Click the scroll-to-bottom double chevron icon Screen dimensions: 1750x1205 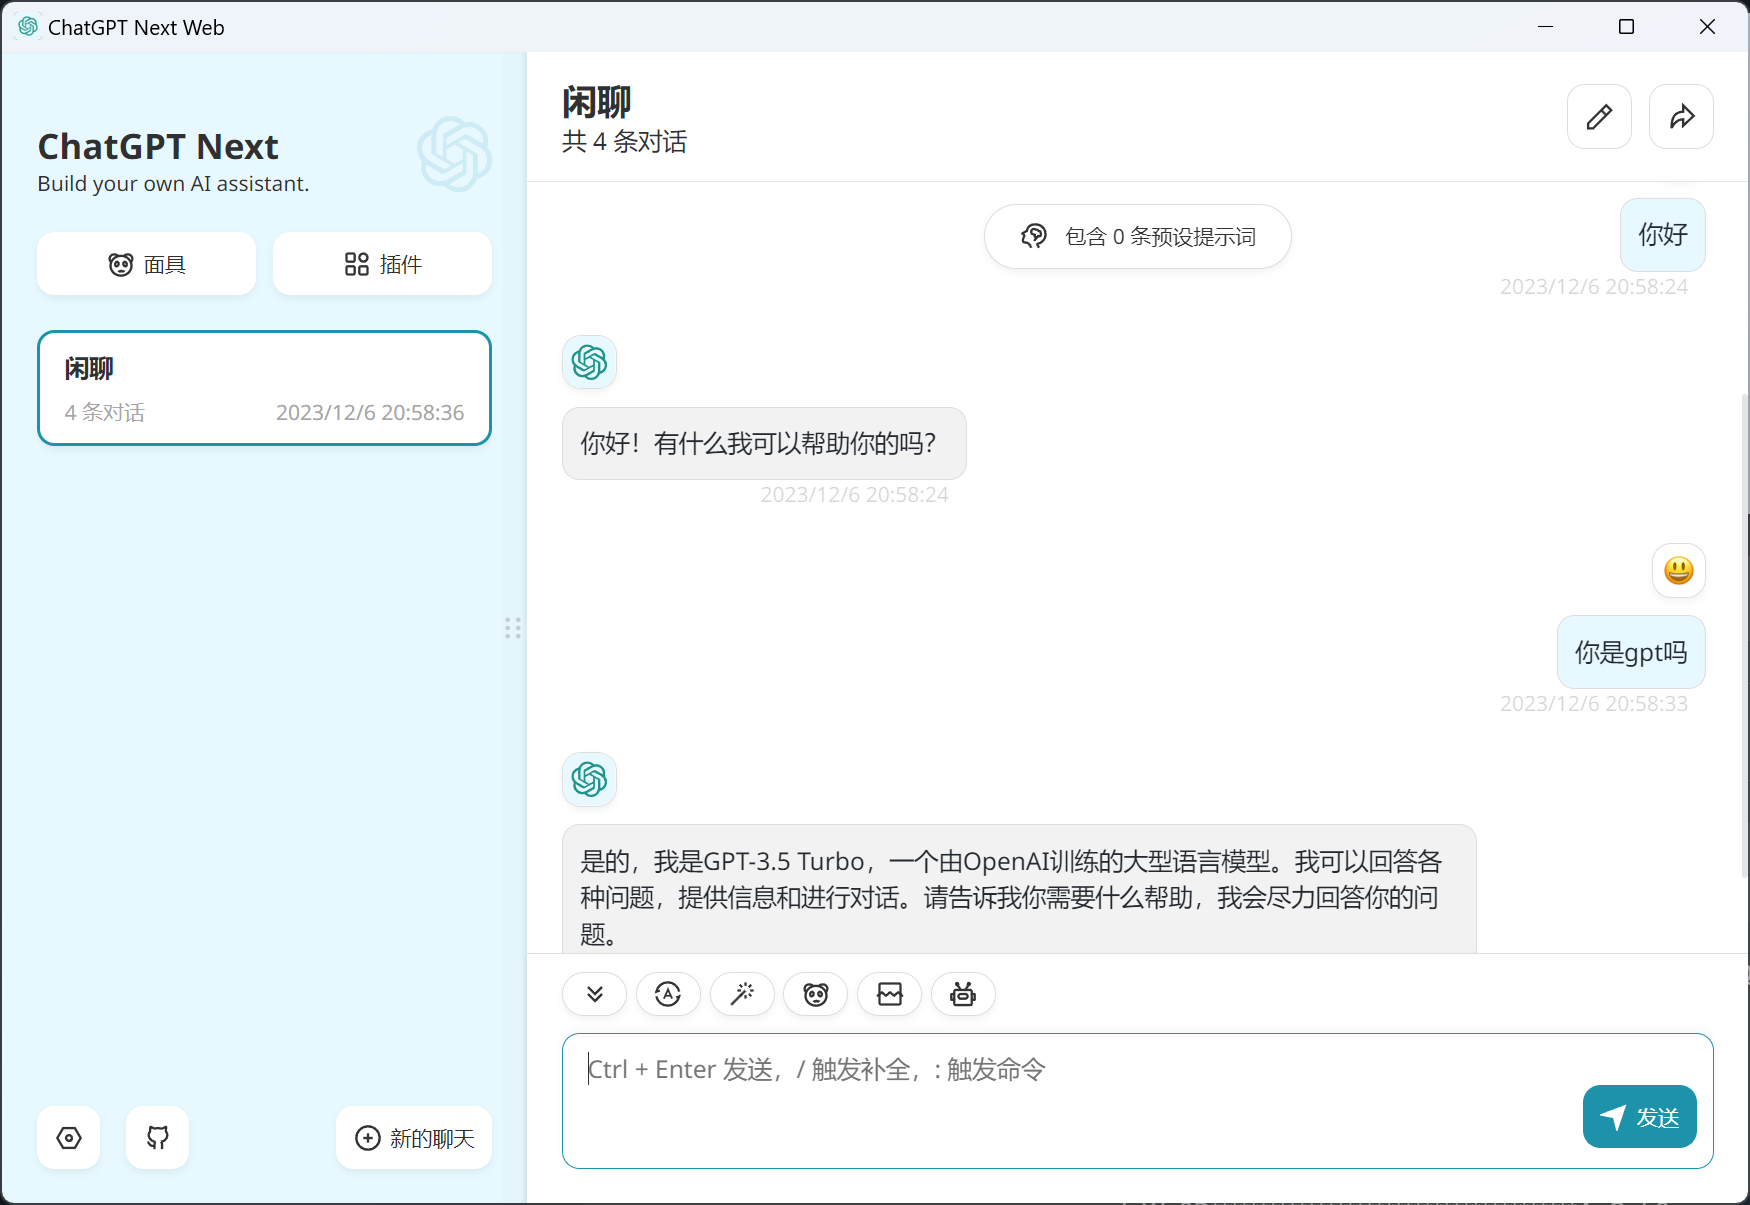[595, 994]
